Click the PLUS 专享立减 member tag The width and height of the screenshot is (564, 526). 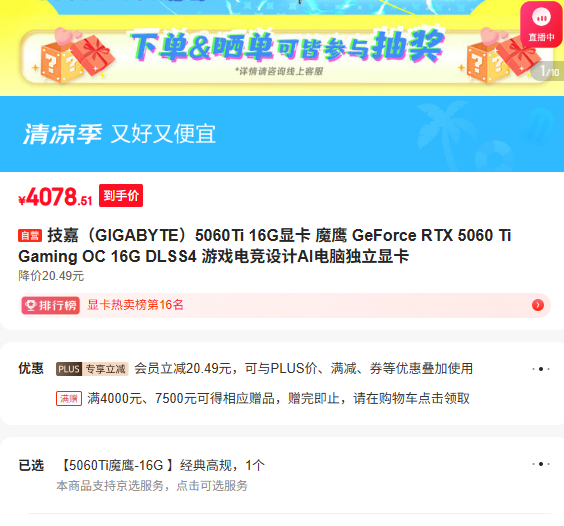(92, 369)
